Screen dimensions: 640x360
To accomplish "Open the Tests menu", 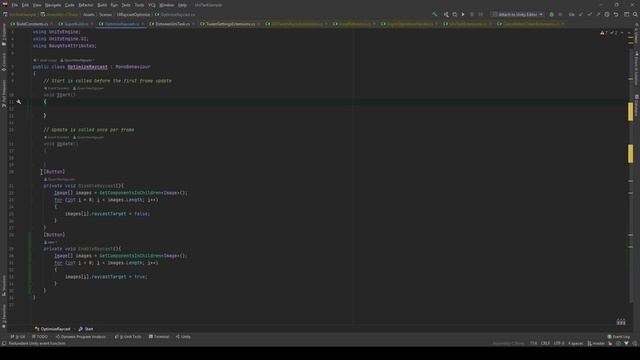I will 126,5.
